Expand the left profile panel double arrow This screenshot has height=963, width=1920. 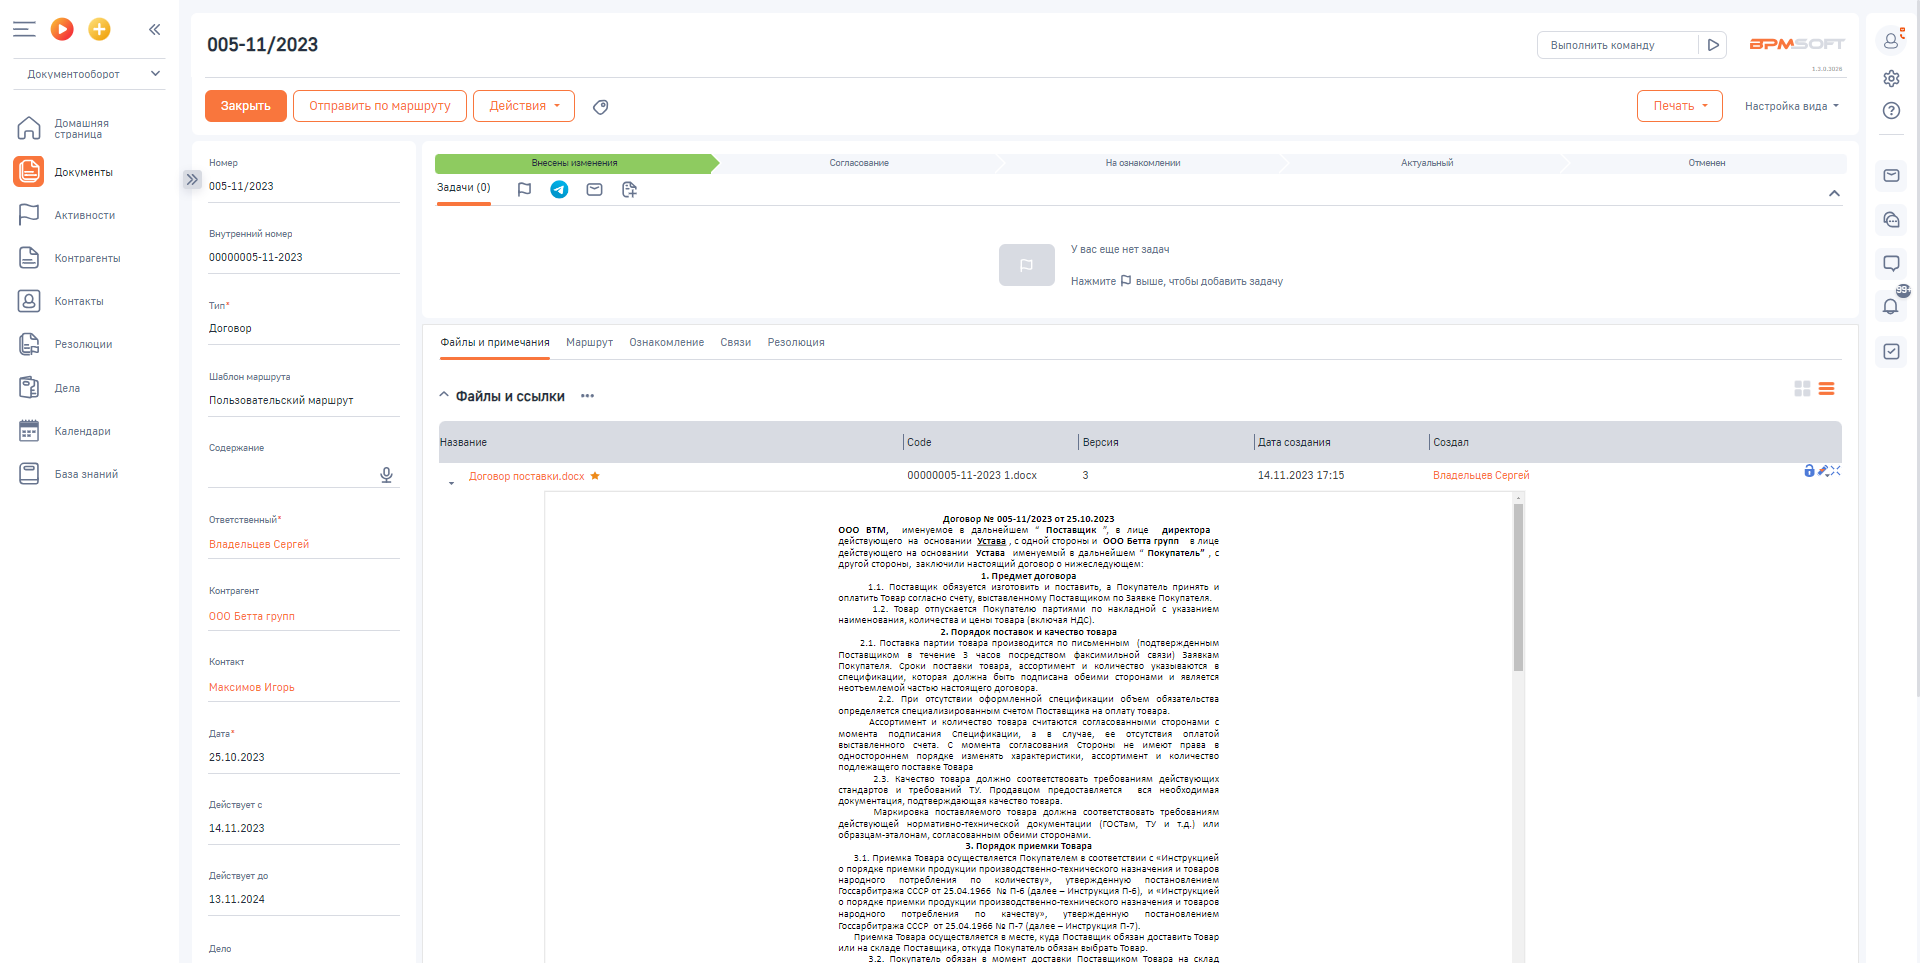coord(192,179)
